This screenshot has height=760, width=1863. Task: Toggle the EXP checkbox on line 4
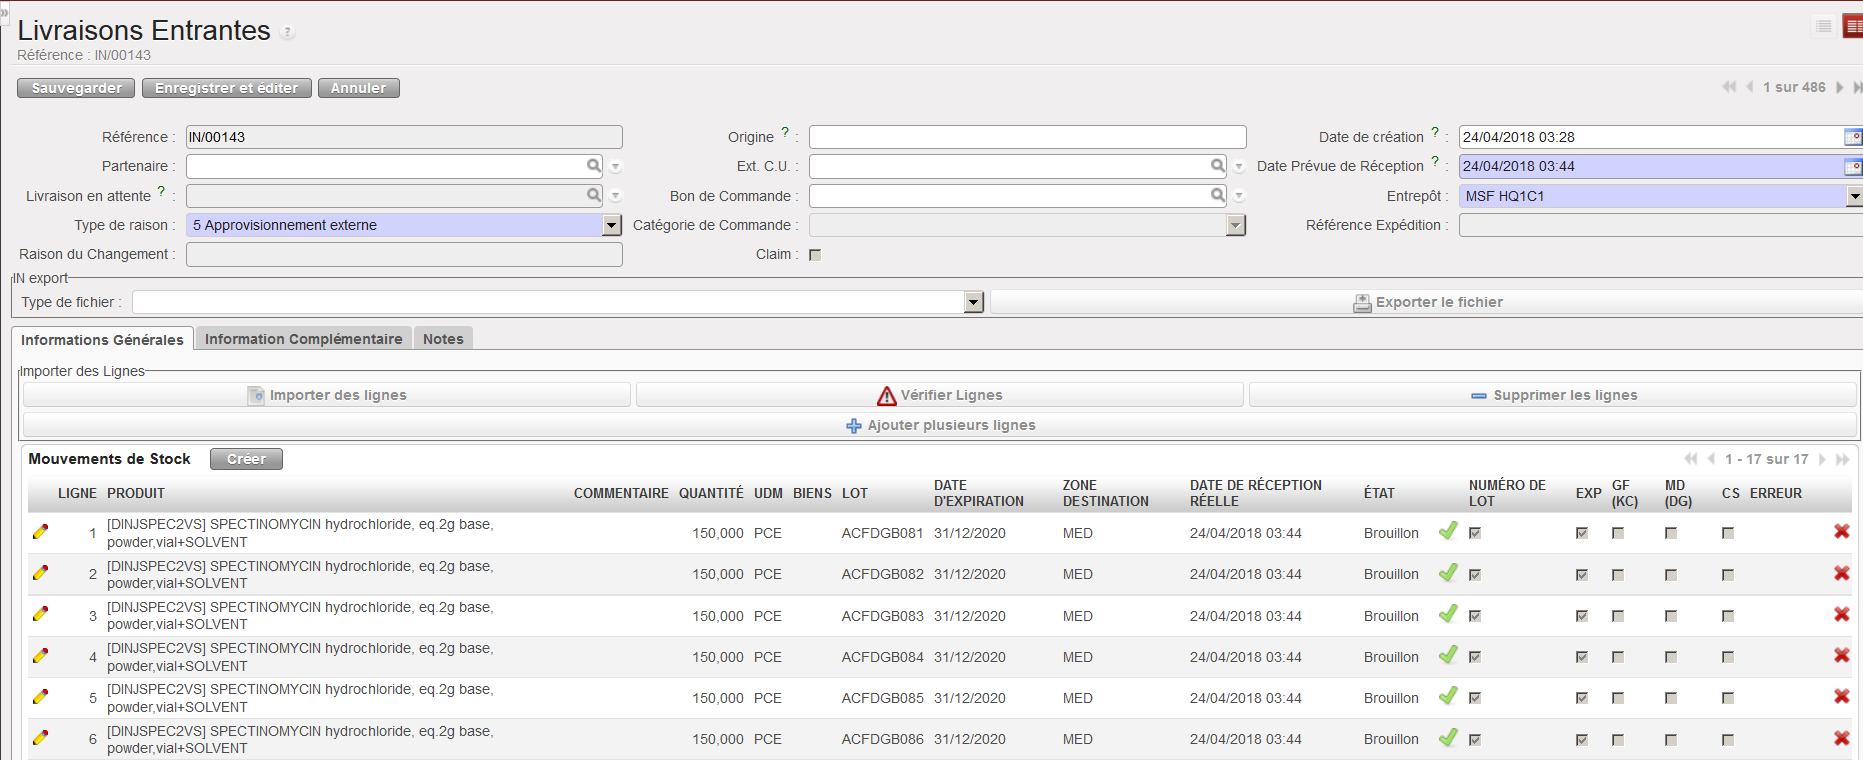pyautogui.click(x=1582, y=657)
